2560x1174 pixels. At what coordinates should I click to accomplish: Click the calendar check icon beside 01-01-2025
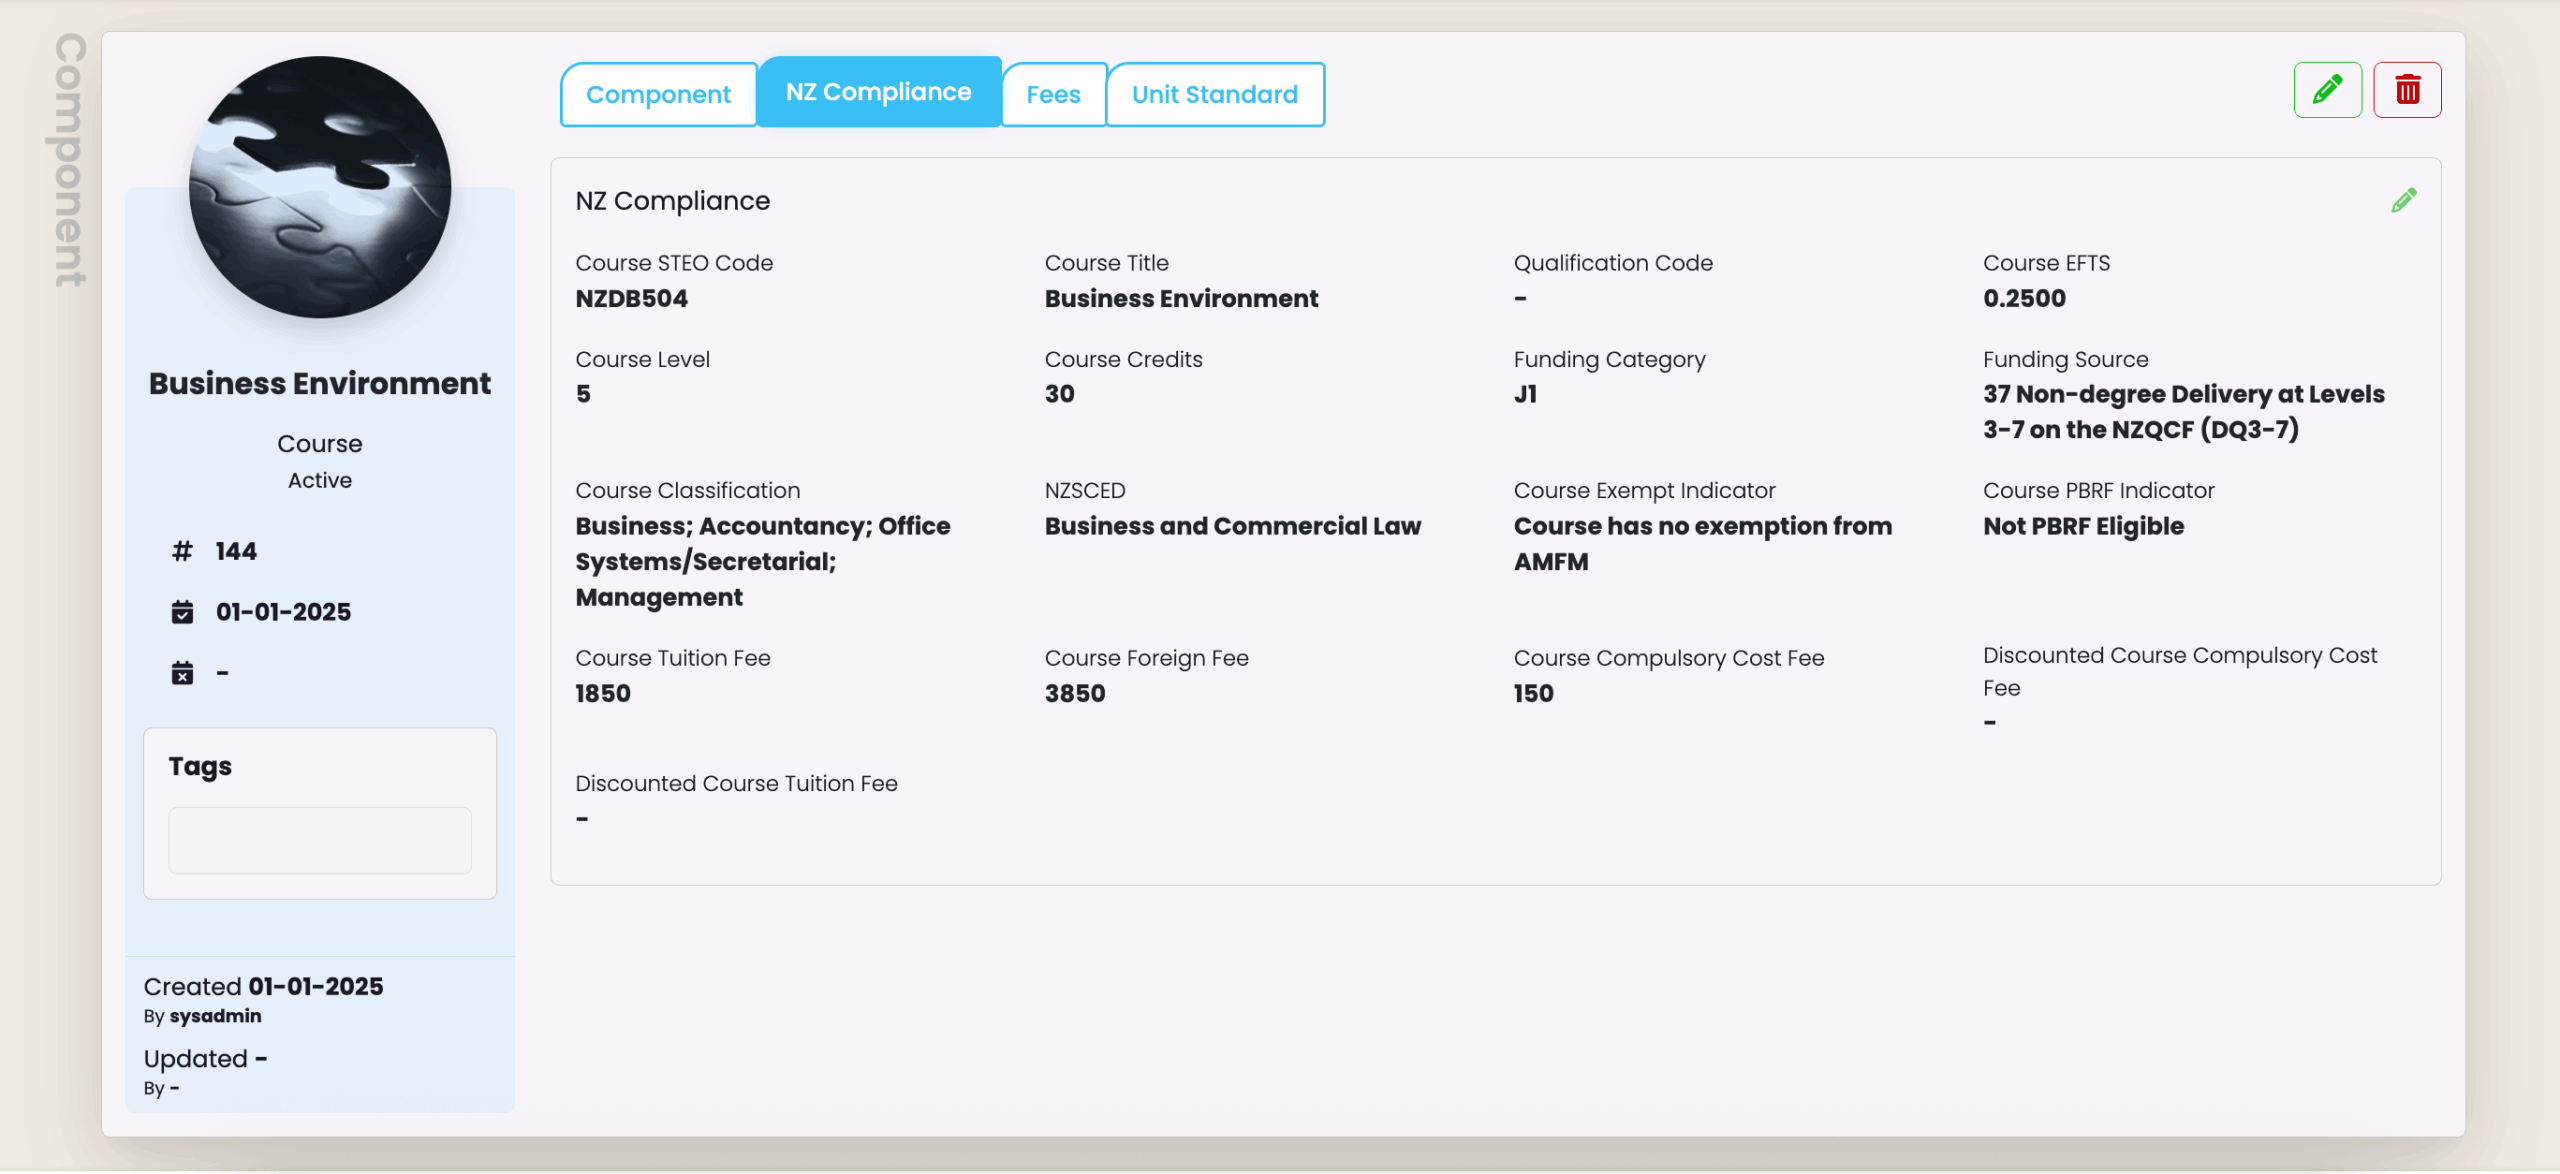pyautogui.click(x=182, y=612)
